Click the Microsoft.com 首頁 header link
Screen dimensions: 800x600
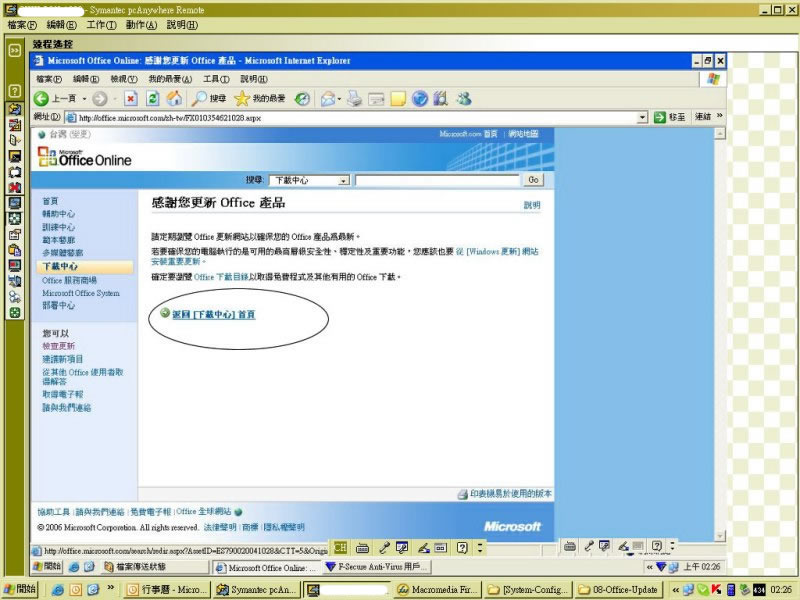[x=468, y=134]
